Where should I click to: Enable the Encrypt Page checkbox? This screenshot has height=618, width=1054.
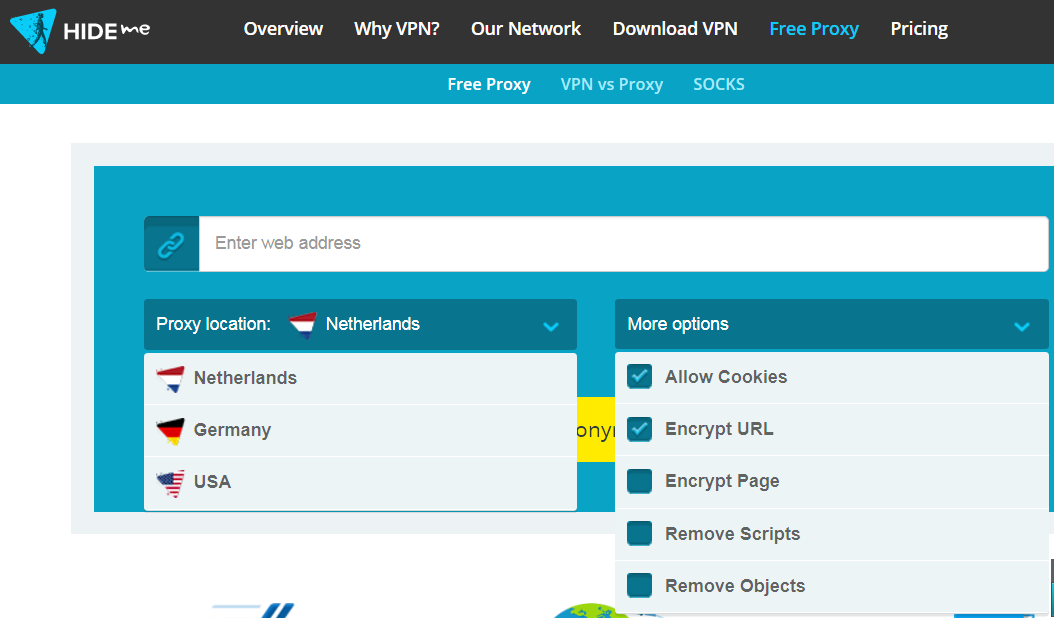639,481
